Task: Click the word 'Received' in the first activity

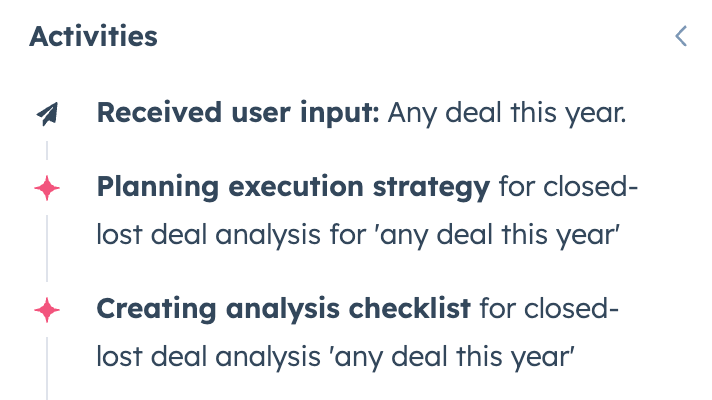Action: click(148, 114)
